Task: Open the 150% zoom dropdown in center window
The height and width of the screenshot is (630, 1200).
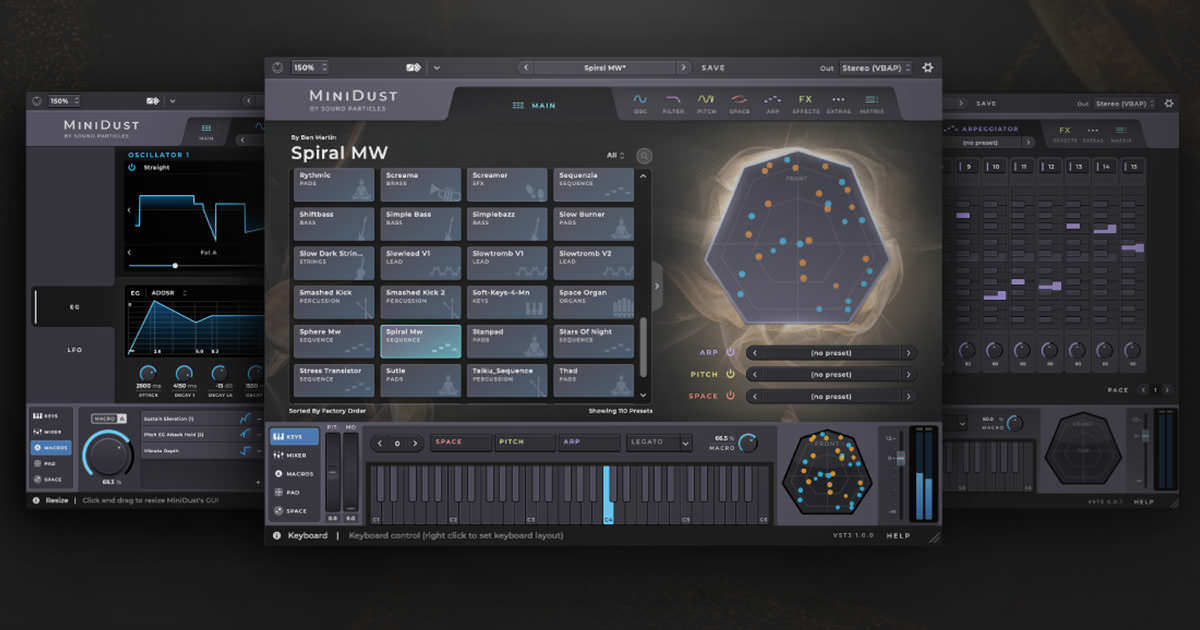Action: point(309,68)
